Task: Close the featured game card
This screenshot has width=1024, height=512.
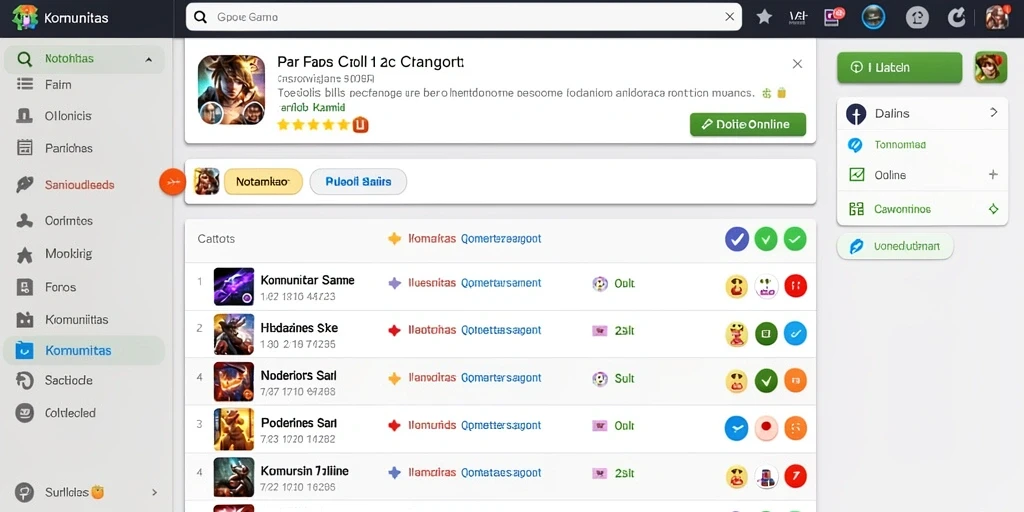Action: pos(797,64)
